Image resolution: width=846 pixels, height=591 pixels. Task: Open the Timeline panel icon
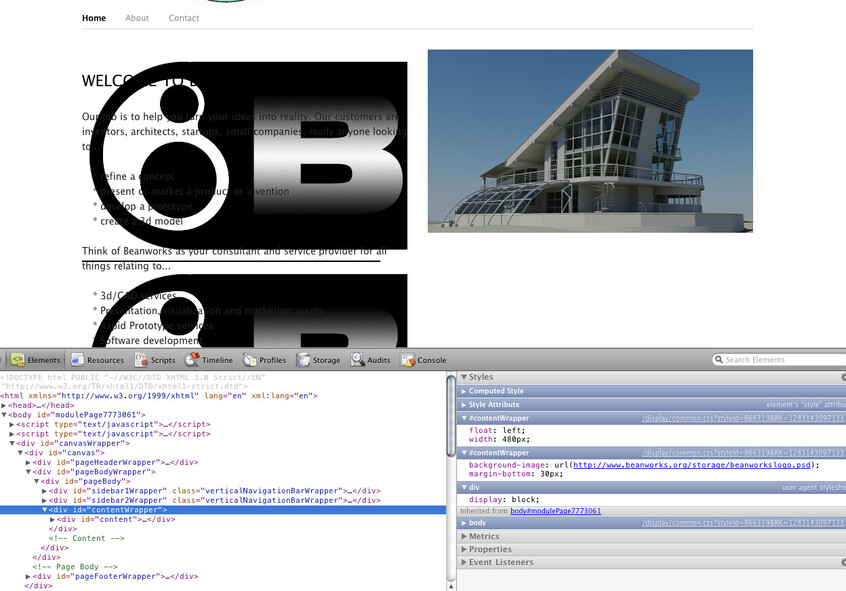tap(192, 359)
